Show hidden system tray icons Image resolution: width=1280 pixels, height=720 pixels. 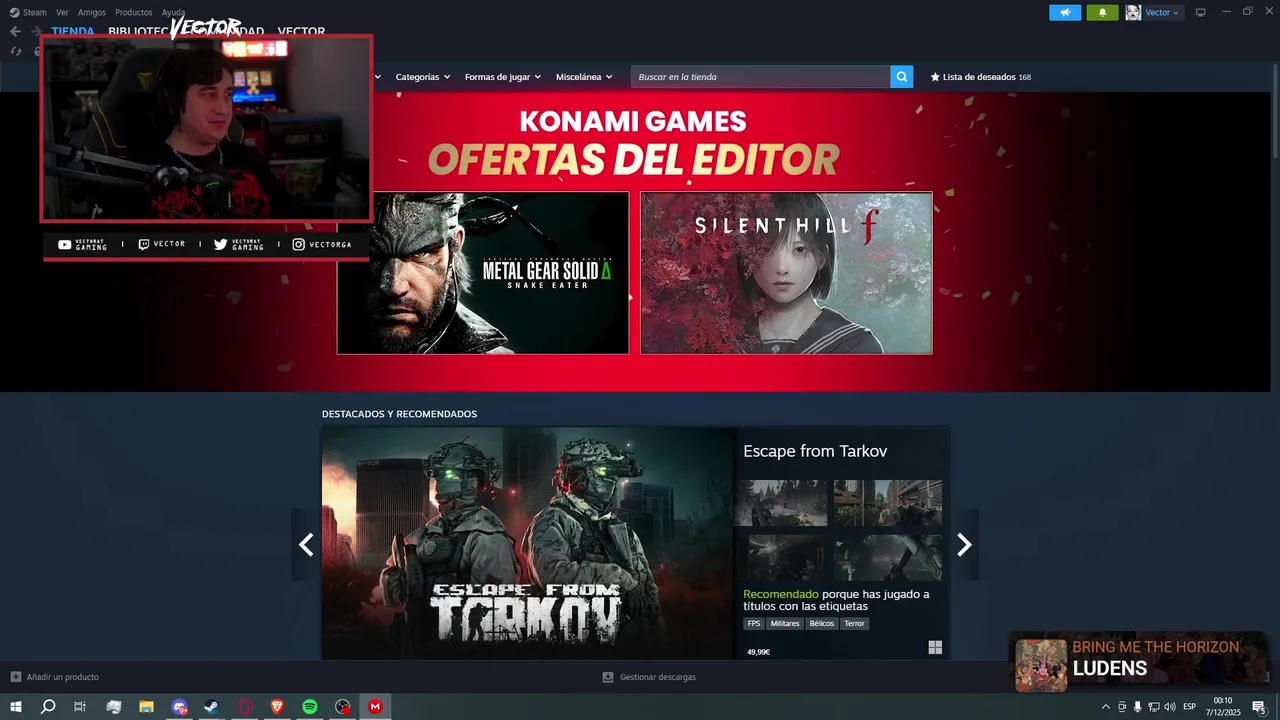point(1105,707)
